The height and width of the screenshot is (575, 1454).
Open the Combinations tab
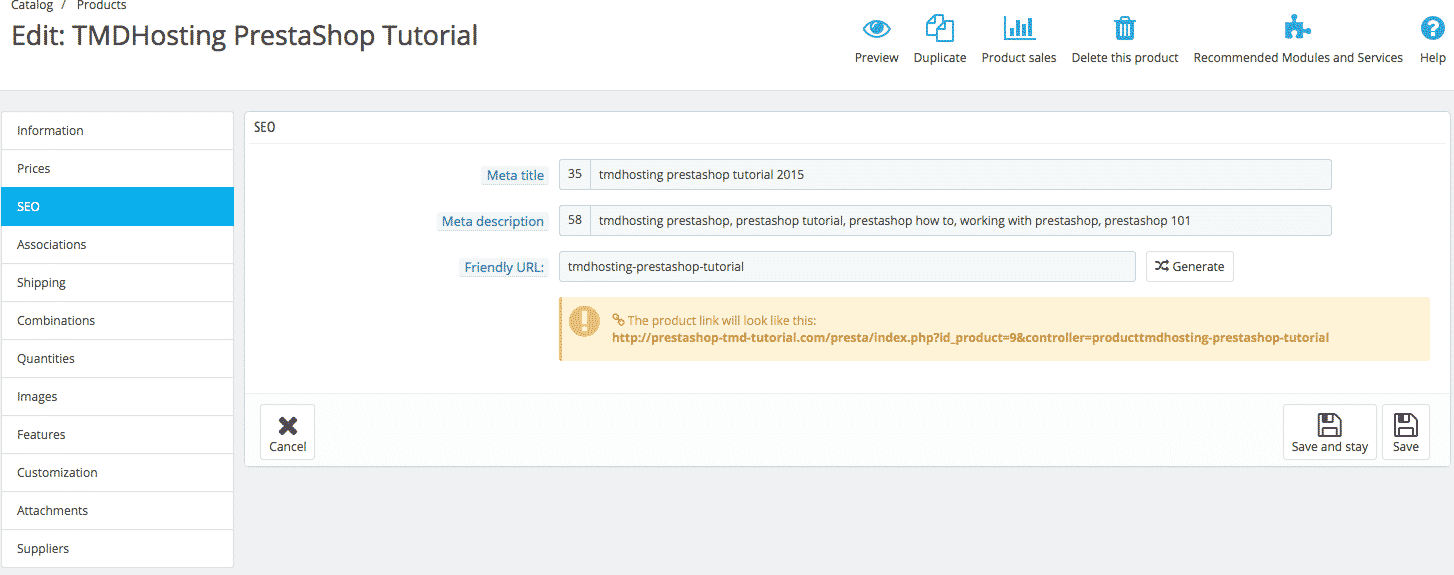tap(118, 321)
